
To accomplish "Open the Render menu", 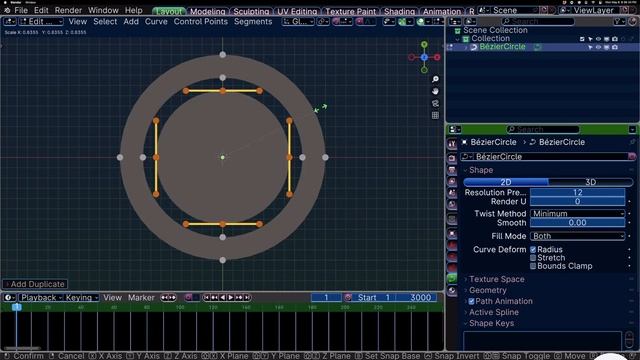I will pos(68,10).
